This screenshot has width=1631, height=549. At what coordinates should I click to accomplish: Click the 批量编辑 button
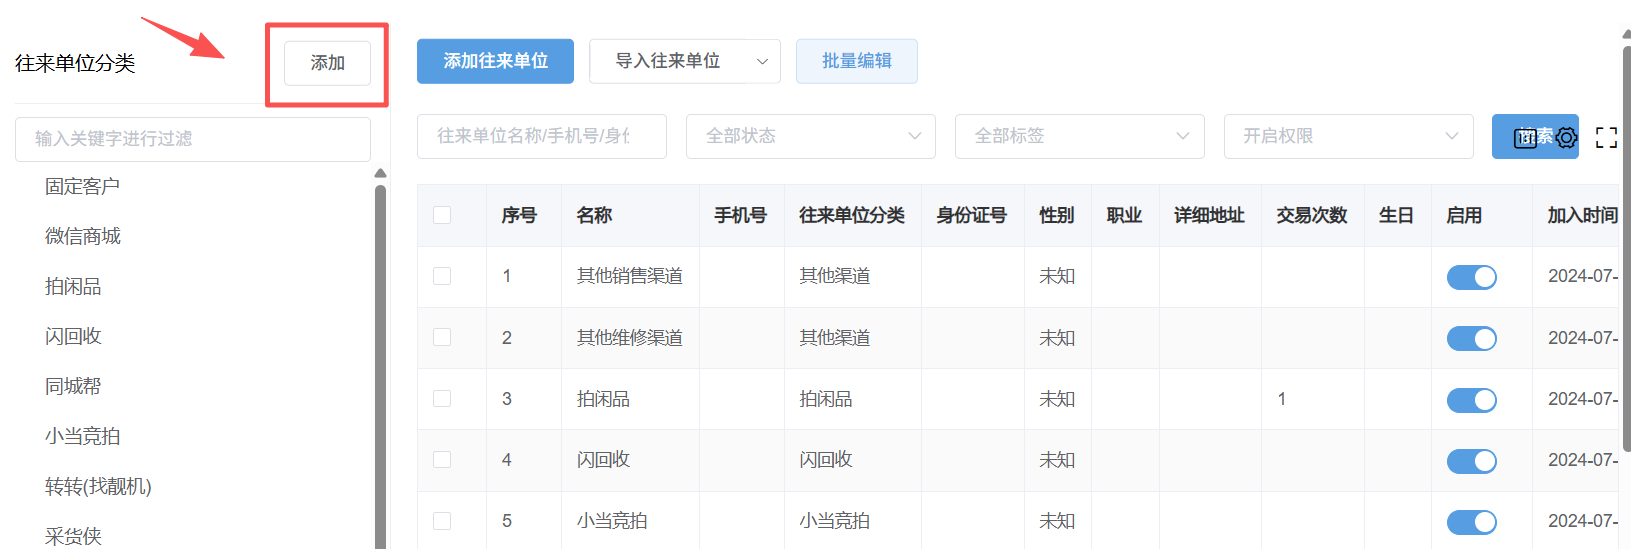856,61
